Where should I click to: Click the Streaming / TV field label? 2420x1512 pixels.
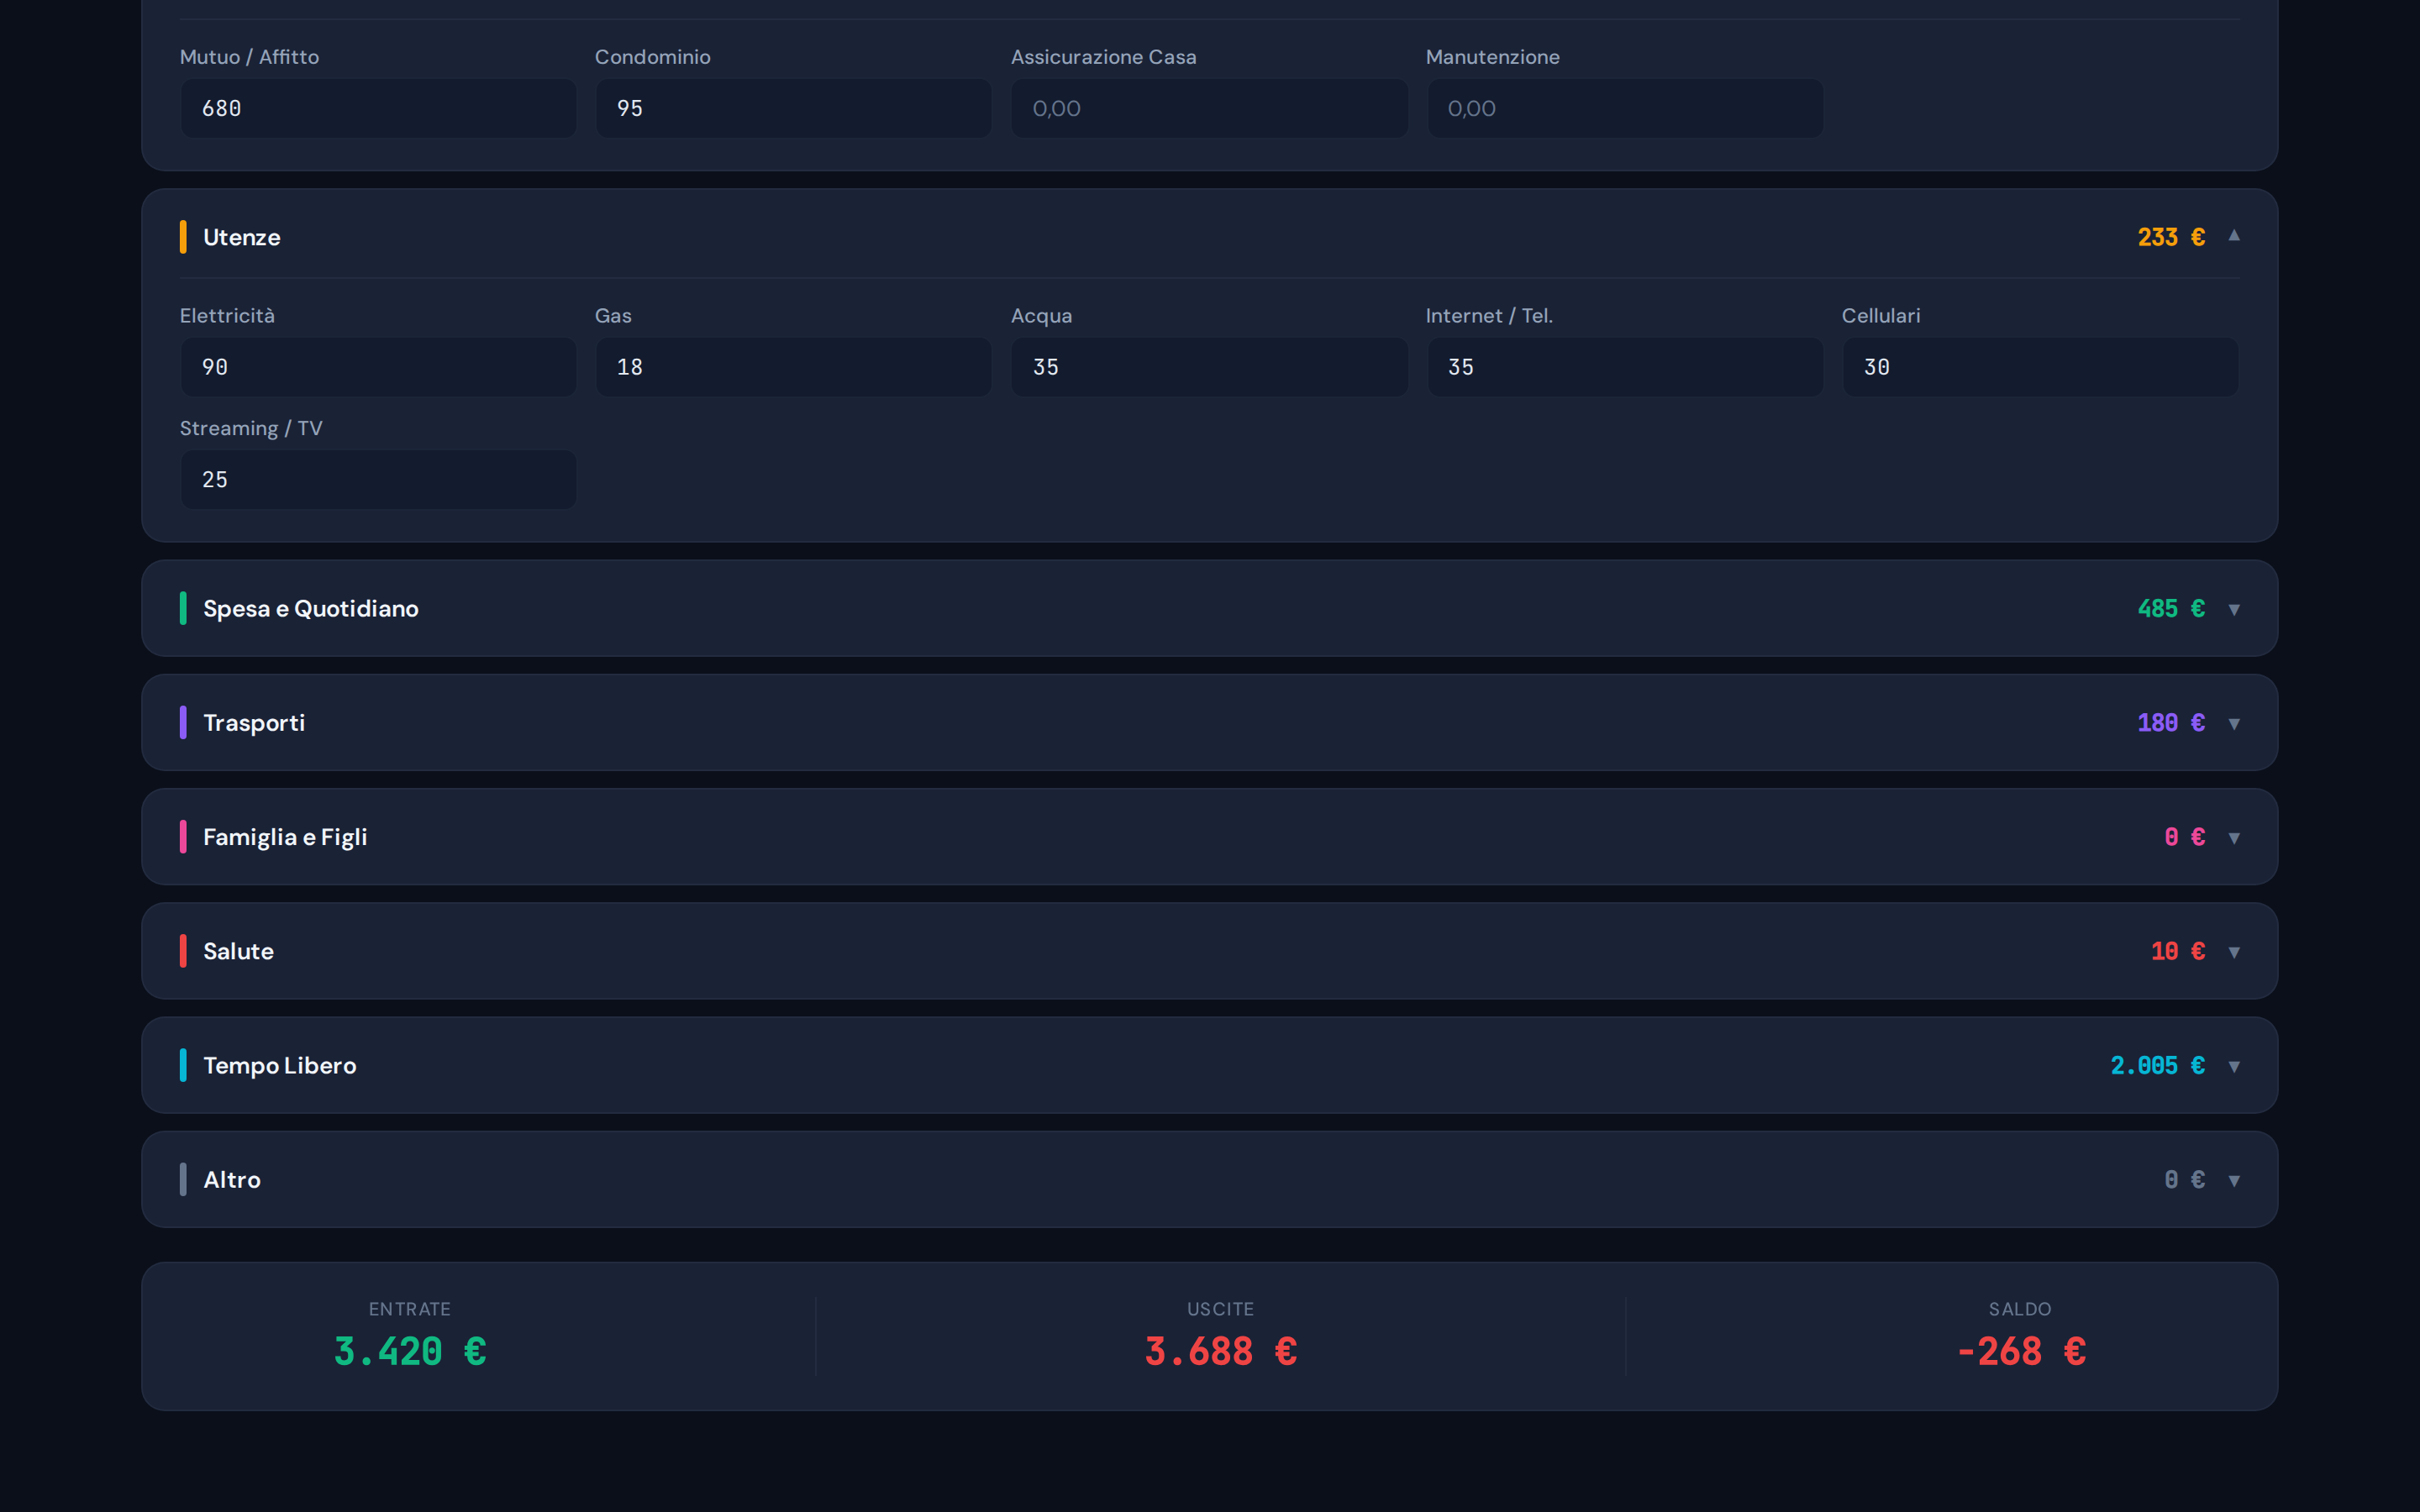pyautogui.click(x=251, y=428)
